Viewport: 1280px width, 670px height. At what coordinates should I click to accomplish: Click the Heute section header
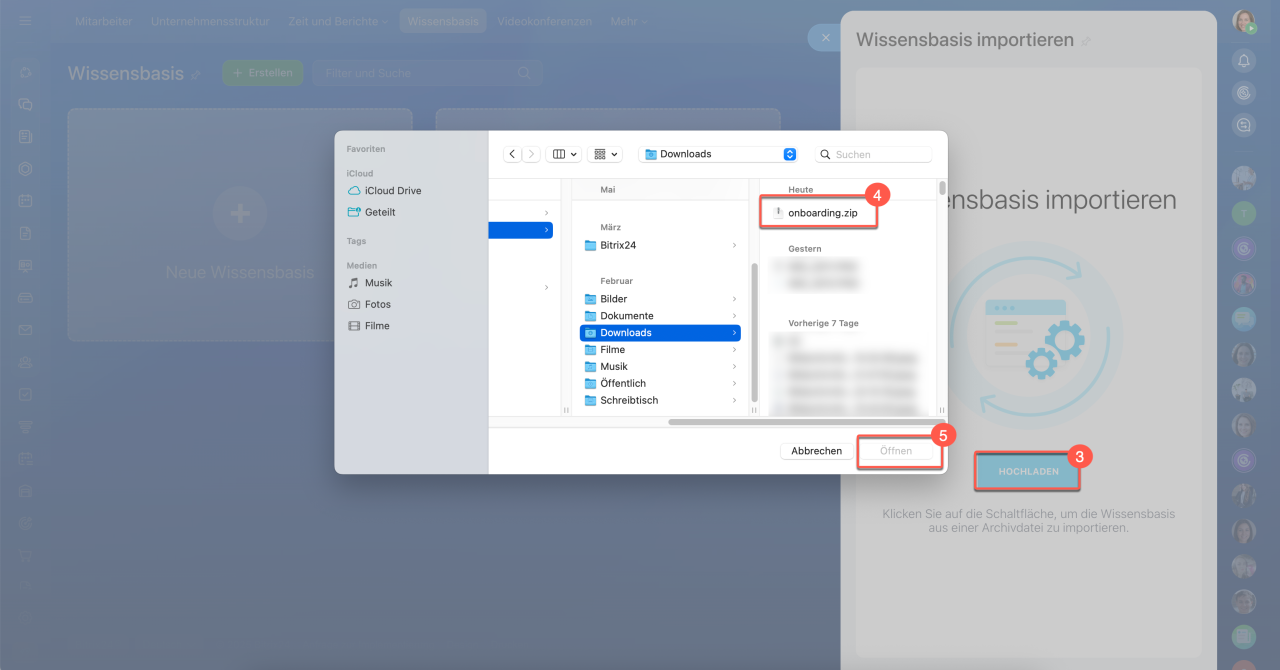[801, 190]
